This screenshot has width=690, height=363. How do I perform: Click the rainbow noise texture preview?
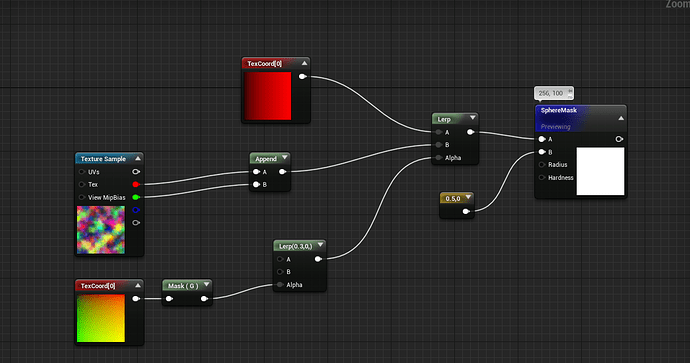click(101, 230)
